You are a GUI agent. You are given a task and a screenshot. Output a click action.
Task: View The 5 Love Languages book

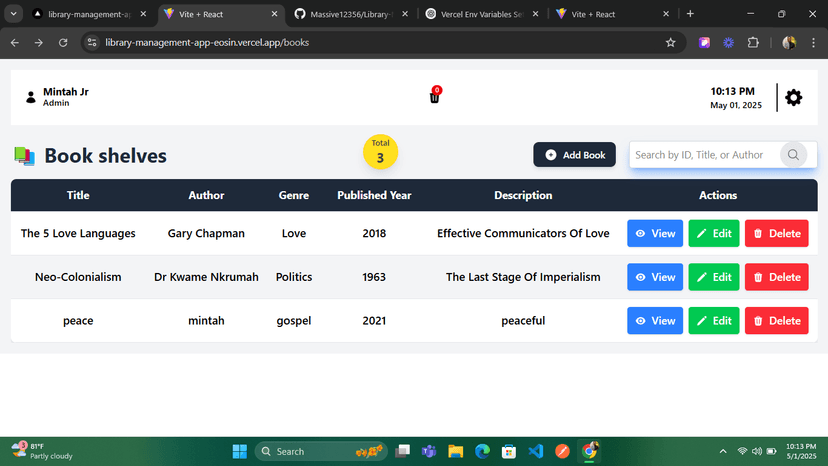pyautogui.click(x=655, y=234)
